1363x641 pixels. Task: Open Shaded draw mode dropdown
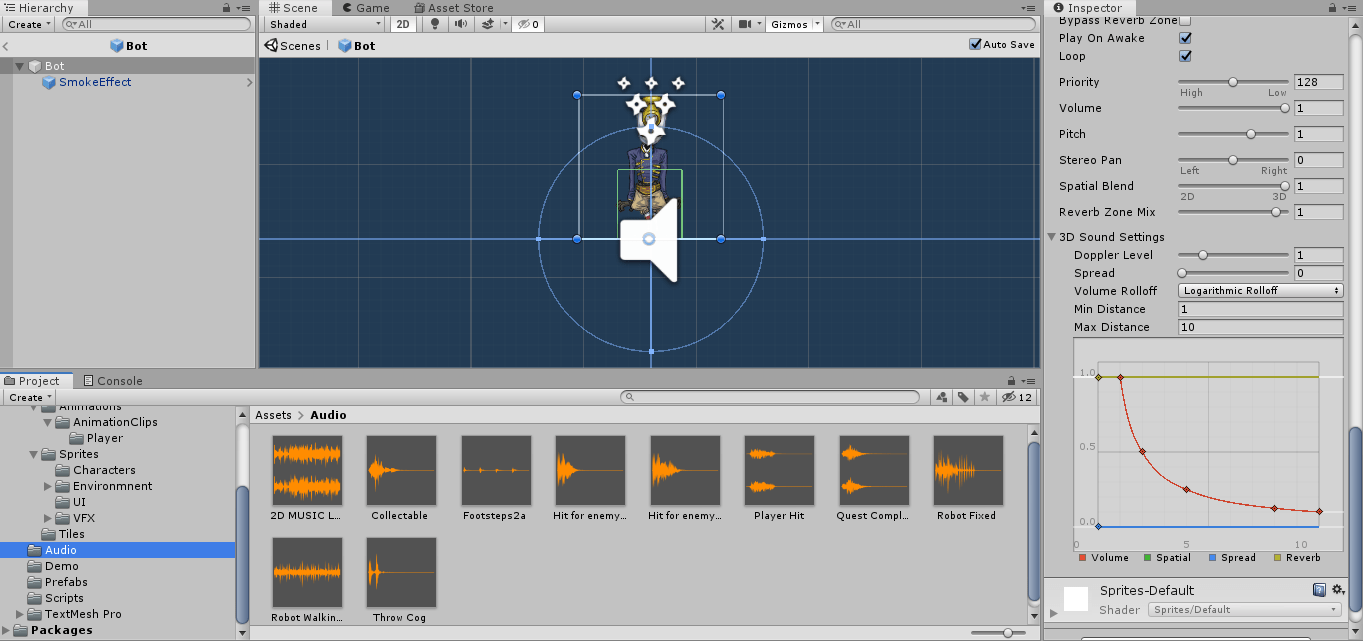pyautogui.click(x=324, y=24)
